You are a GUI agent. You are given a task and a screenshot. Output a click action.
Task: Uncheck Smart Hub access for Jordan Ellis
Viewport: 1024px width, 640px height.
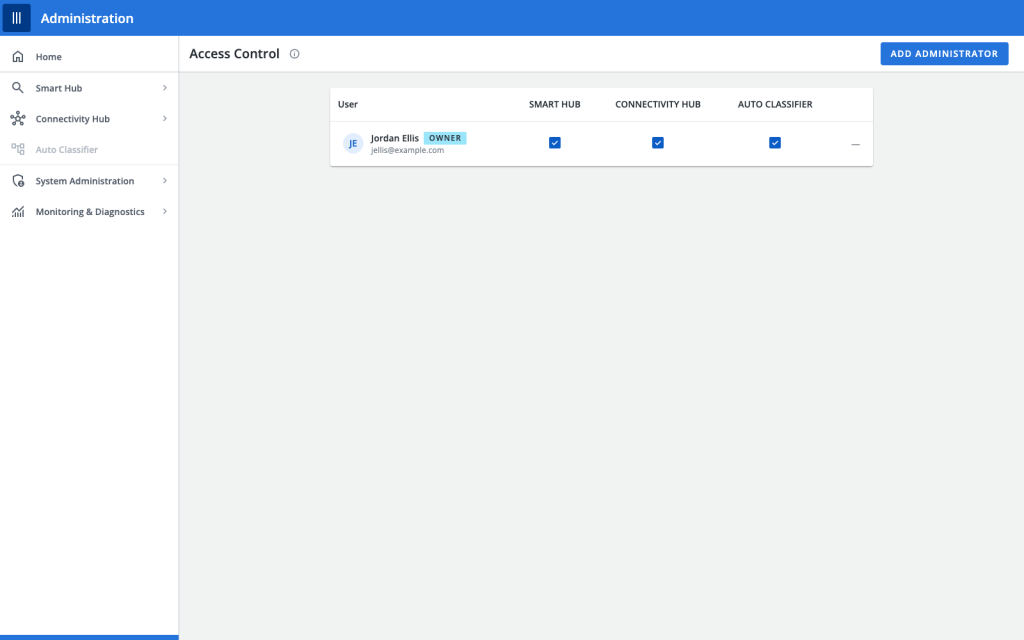[554, 142]
